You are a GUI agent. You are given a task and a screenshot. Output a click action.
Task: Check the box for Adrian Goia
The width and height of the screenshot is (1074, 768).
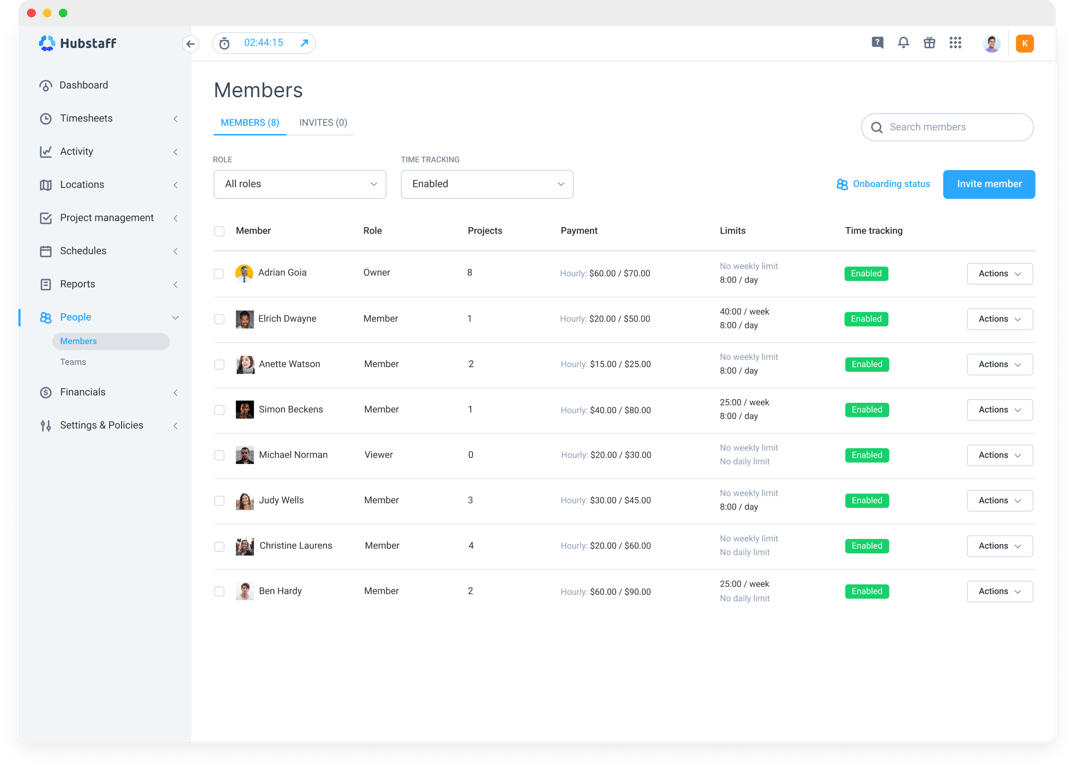coord(219,273)
